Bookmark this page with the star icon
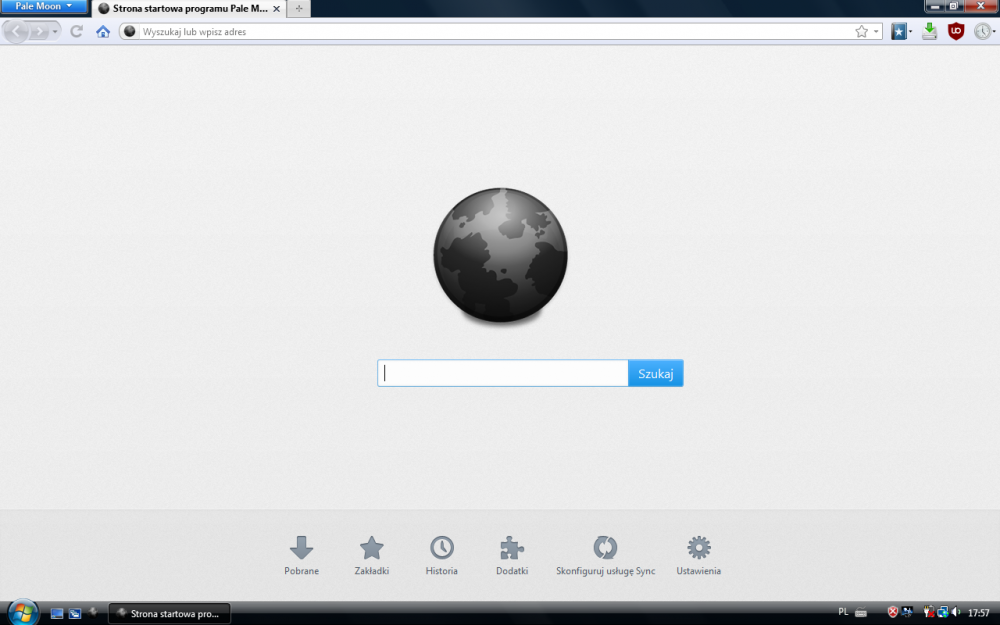 [x=861, y=31]
